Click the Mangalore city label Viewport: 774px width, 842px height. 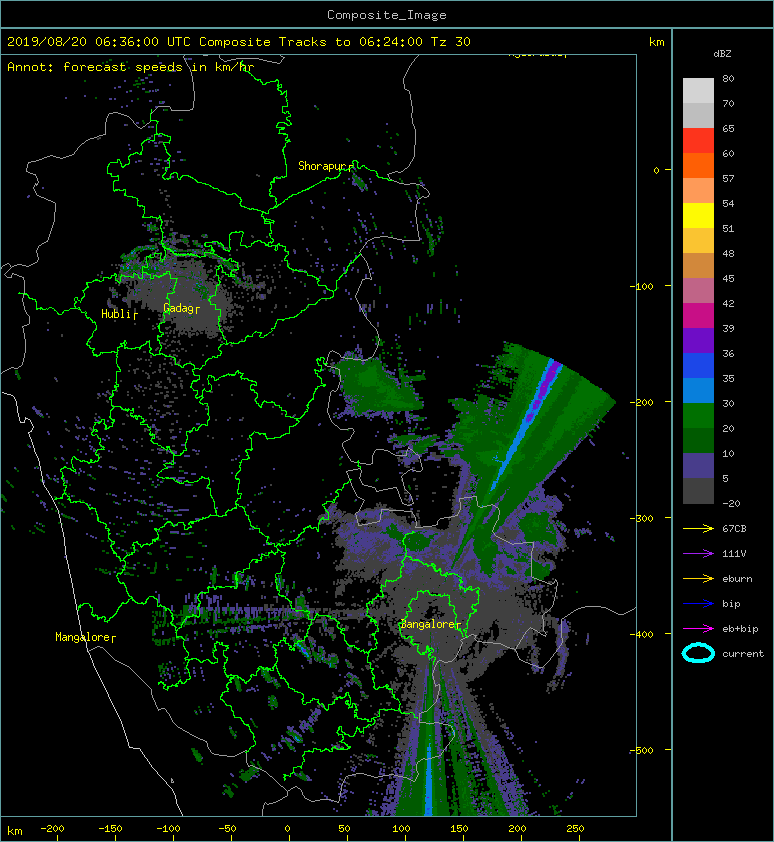(x=82, y=637)
